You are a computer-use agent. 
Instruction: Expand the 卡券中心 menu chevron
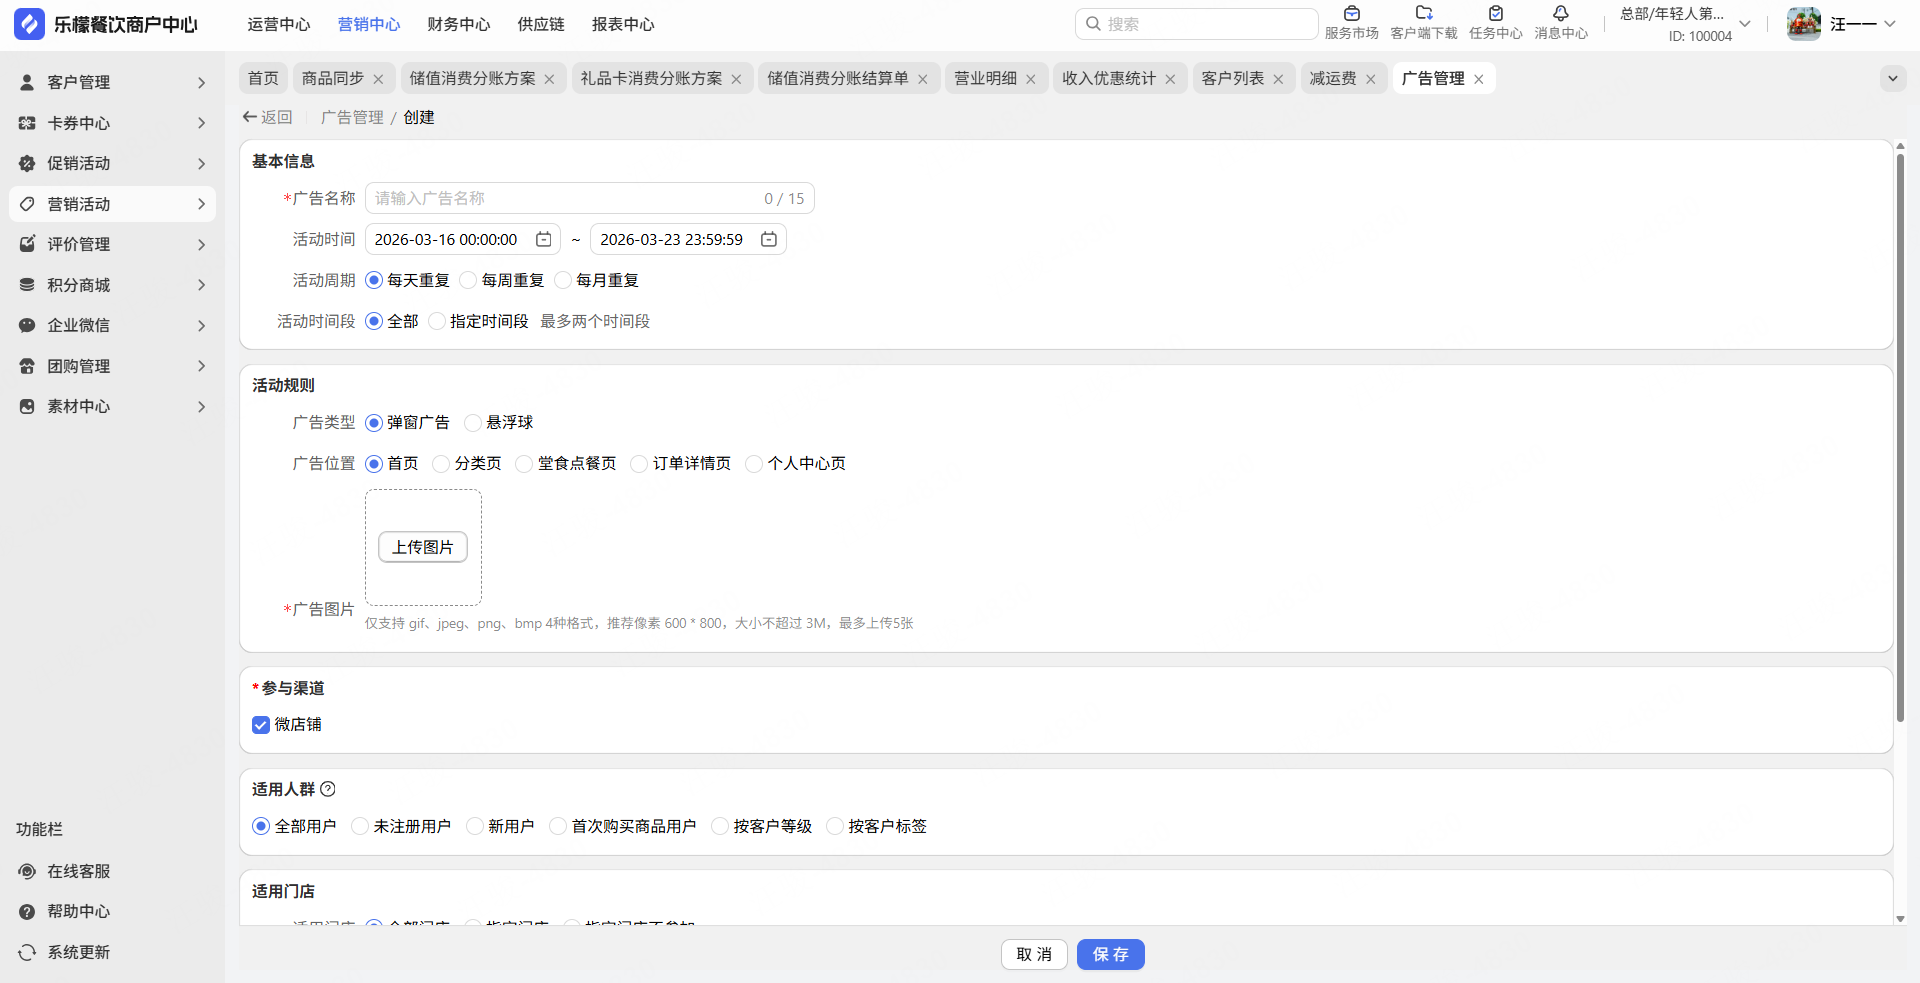(201, 123)
